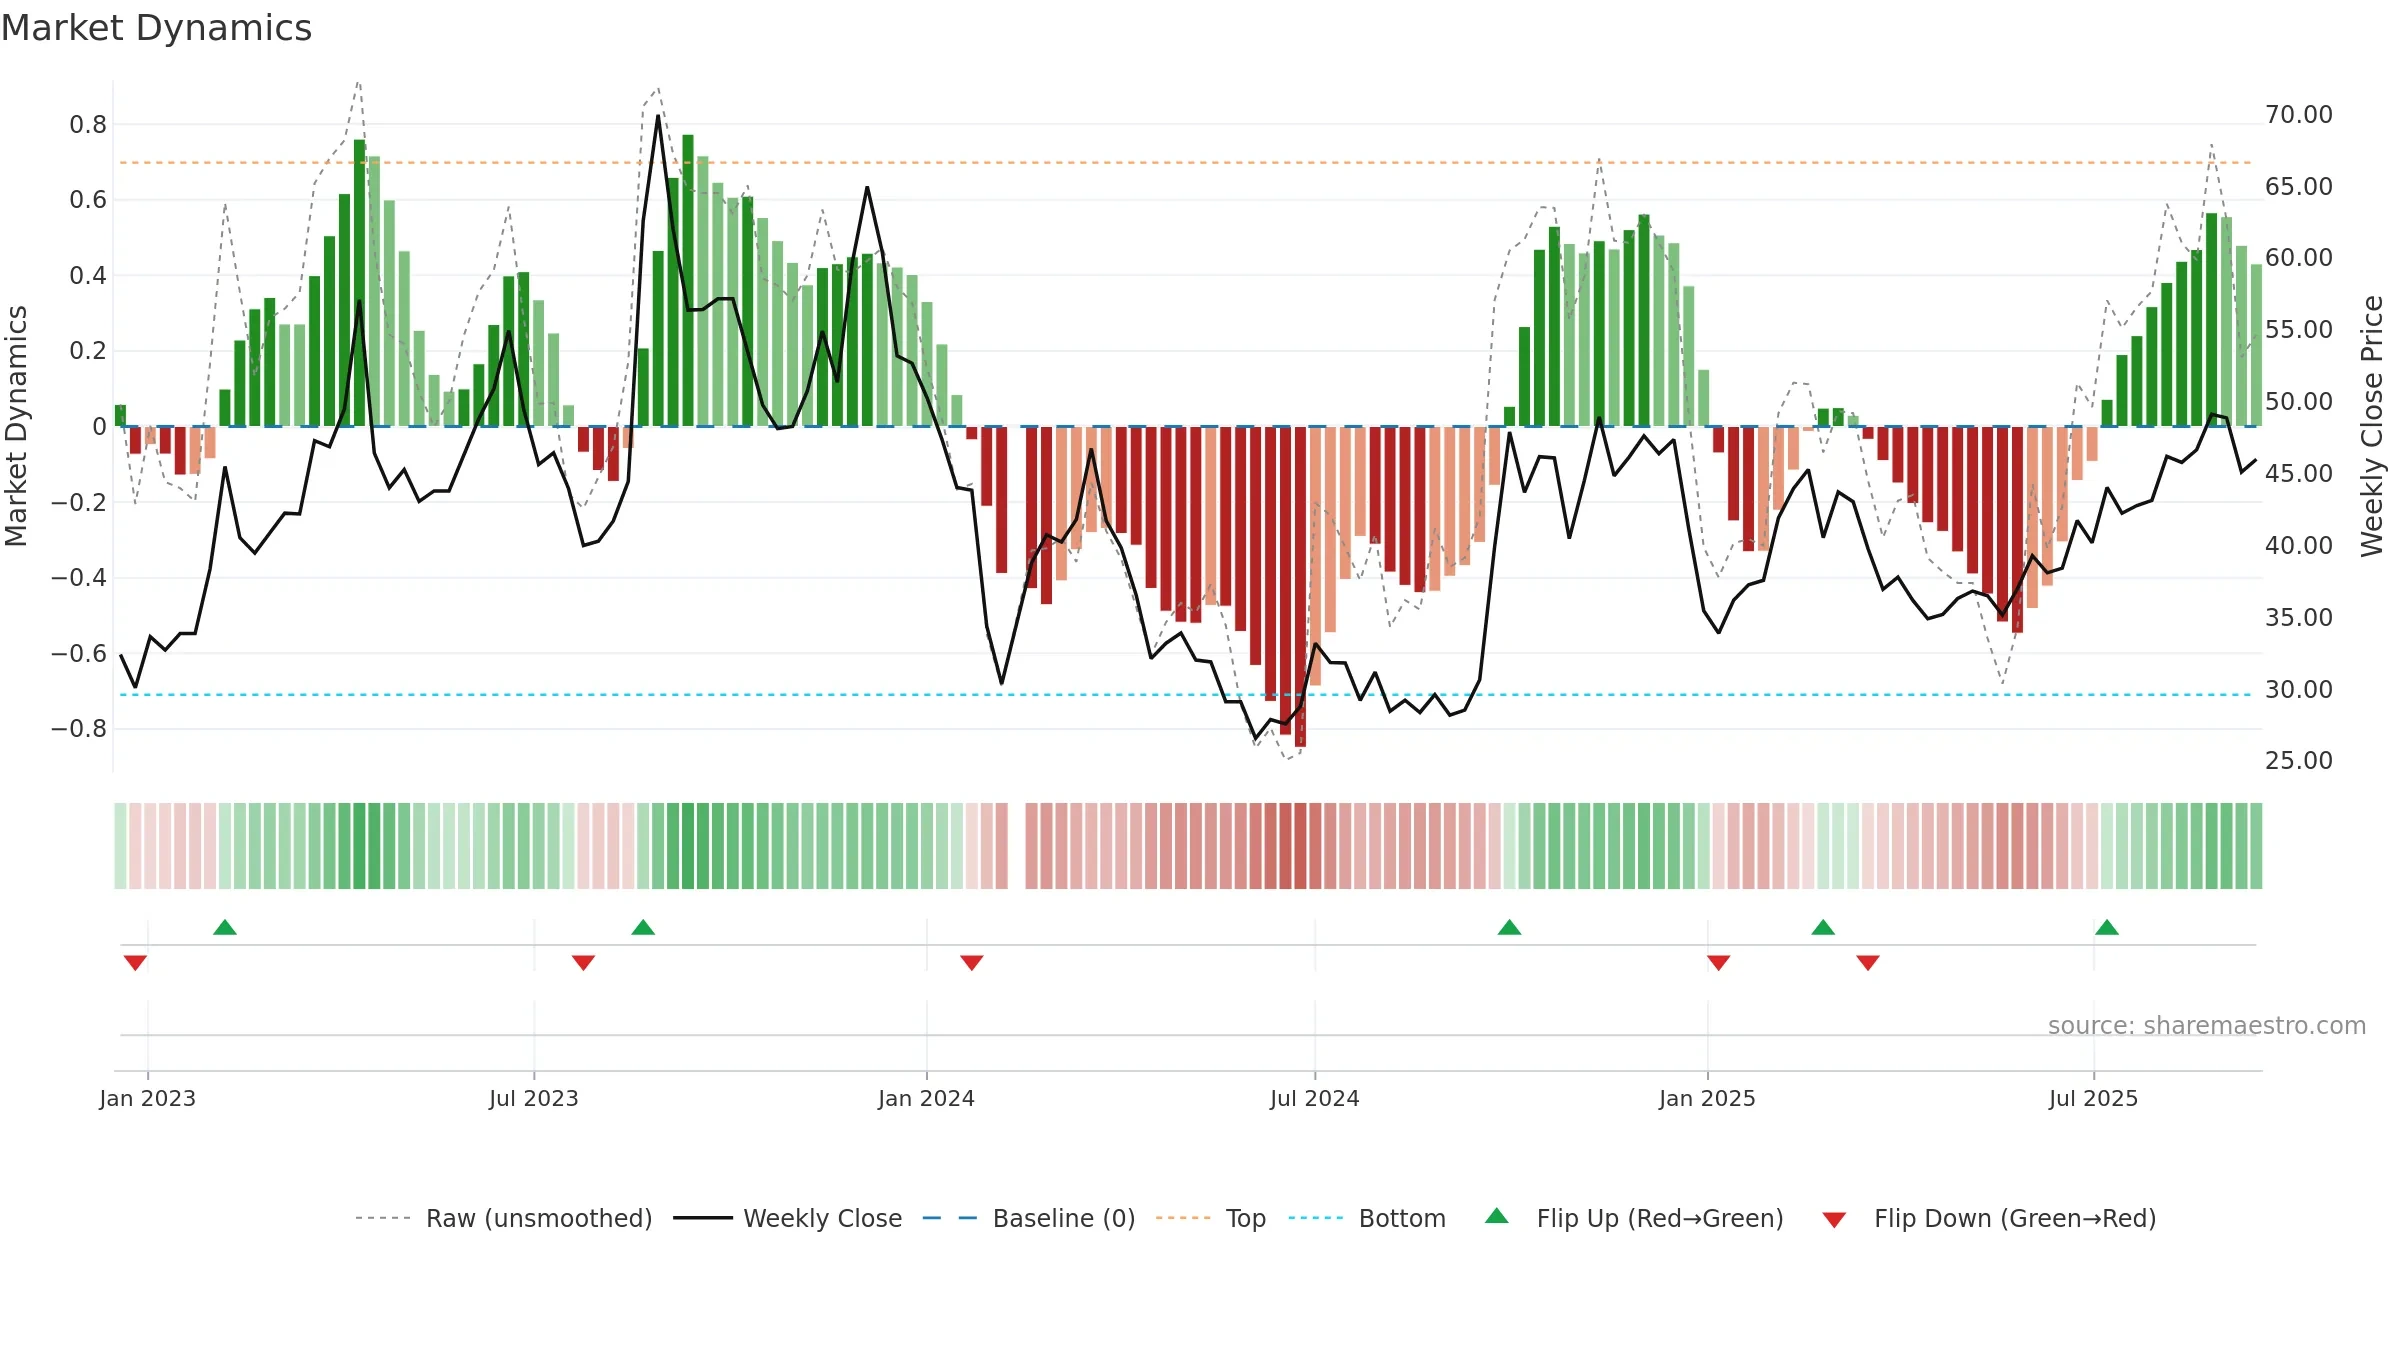Toggle the Top legend entry

click(1210, 1218)
